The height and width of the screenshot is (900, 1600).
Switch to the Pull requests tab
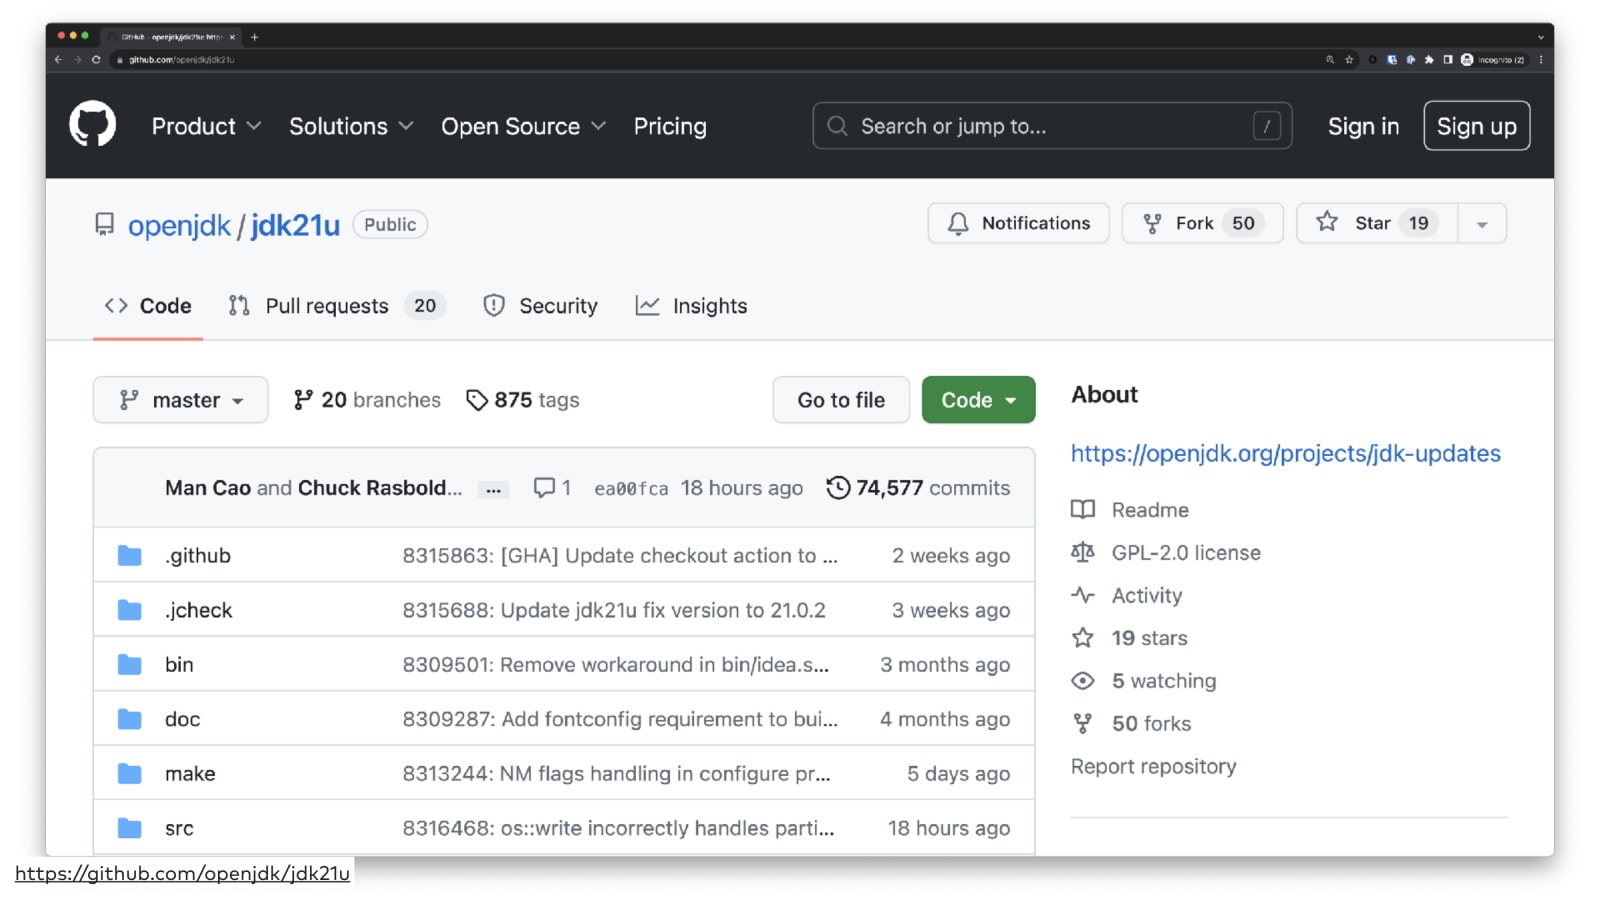[336, 306]
